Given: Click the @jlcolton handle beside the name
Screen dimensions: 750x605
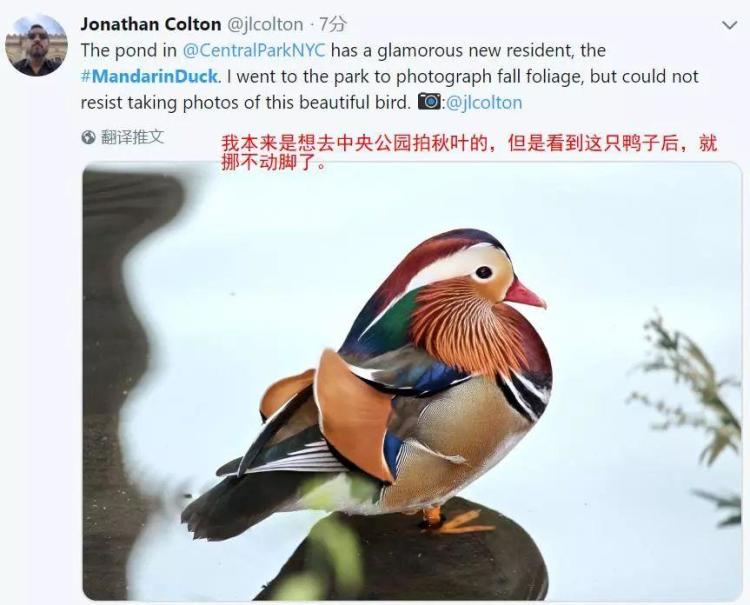Looking at the screenshot, I should pyautogui.click(x=265, y=24).
